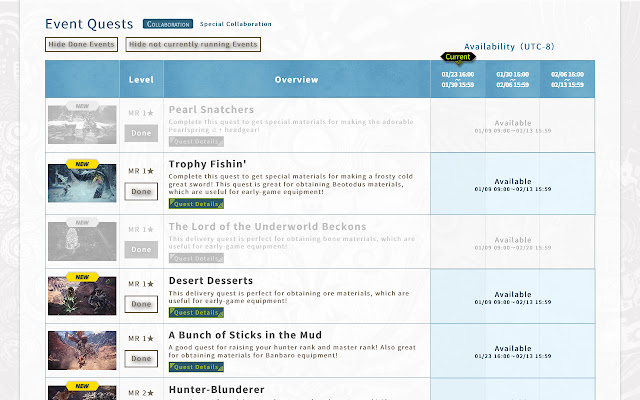Click the Current week marker

458,57
